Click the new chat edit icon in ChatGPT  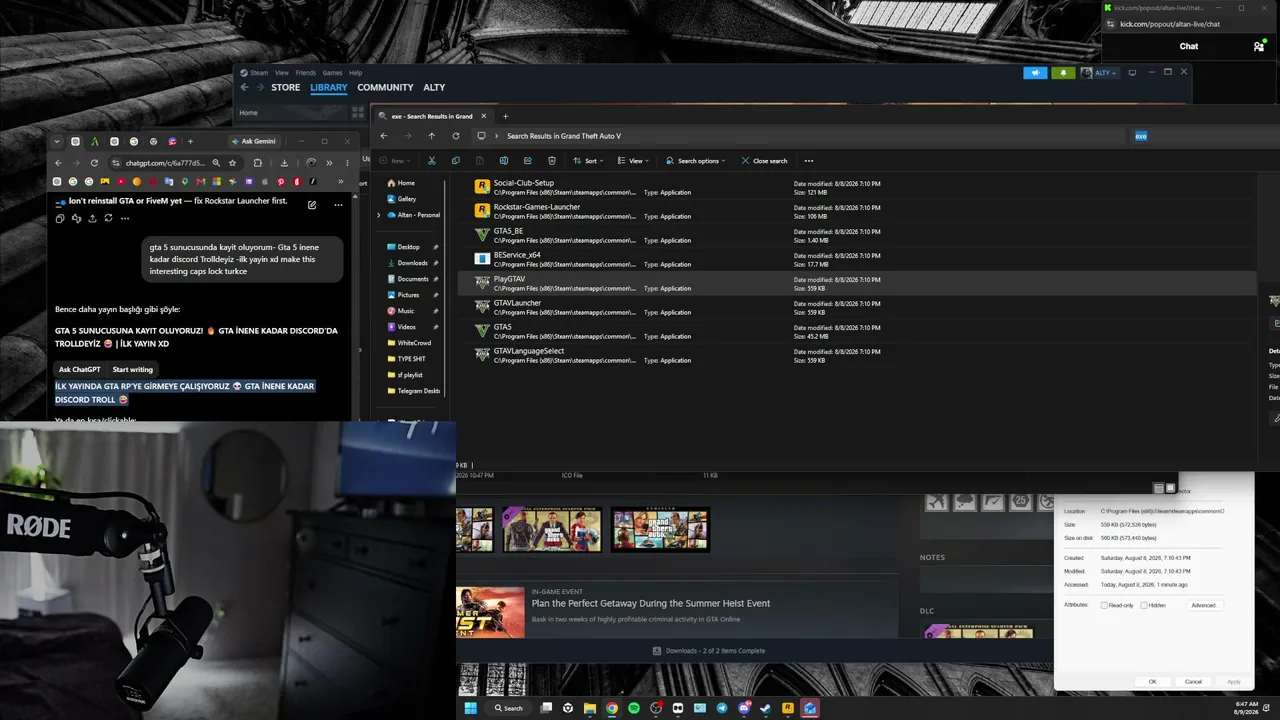pyautogui.click(x=312, y=204)
